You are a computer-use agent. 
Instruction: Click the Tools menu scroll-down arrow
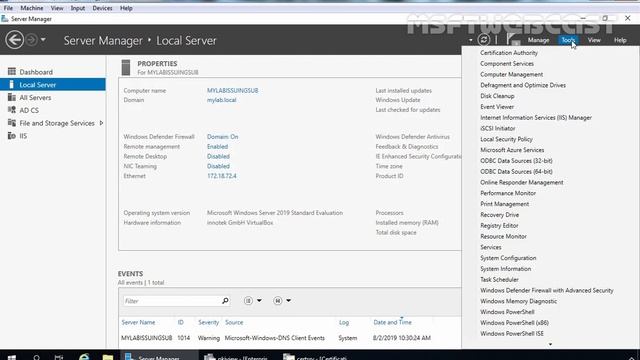click(x=550, y=344)
